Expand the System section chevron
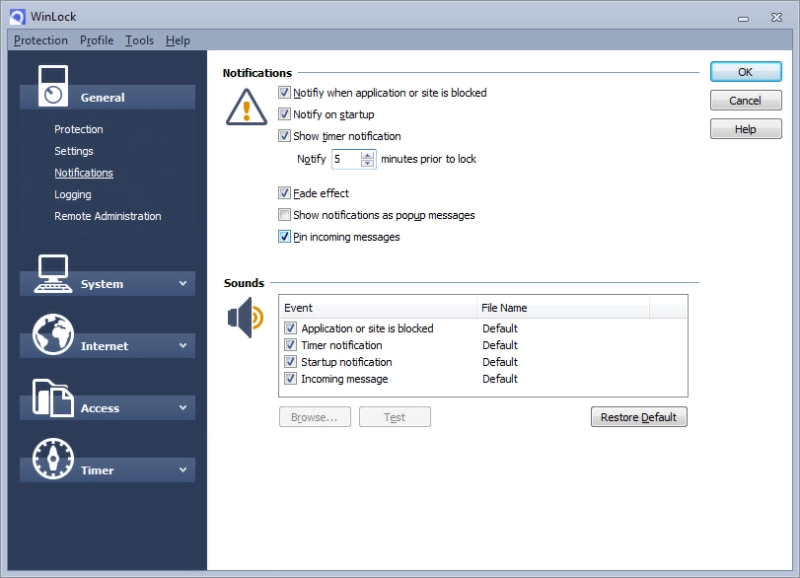 click(x=183, y=284)
